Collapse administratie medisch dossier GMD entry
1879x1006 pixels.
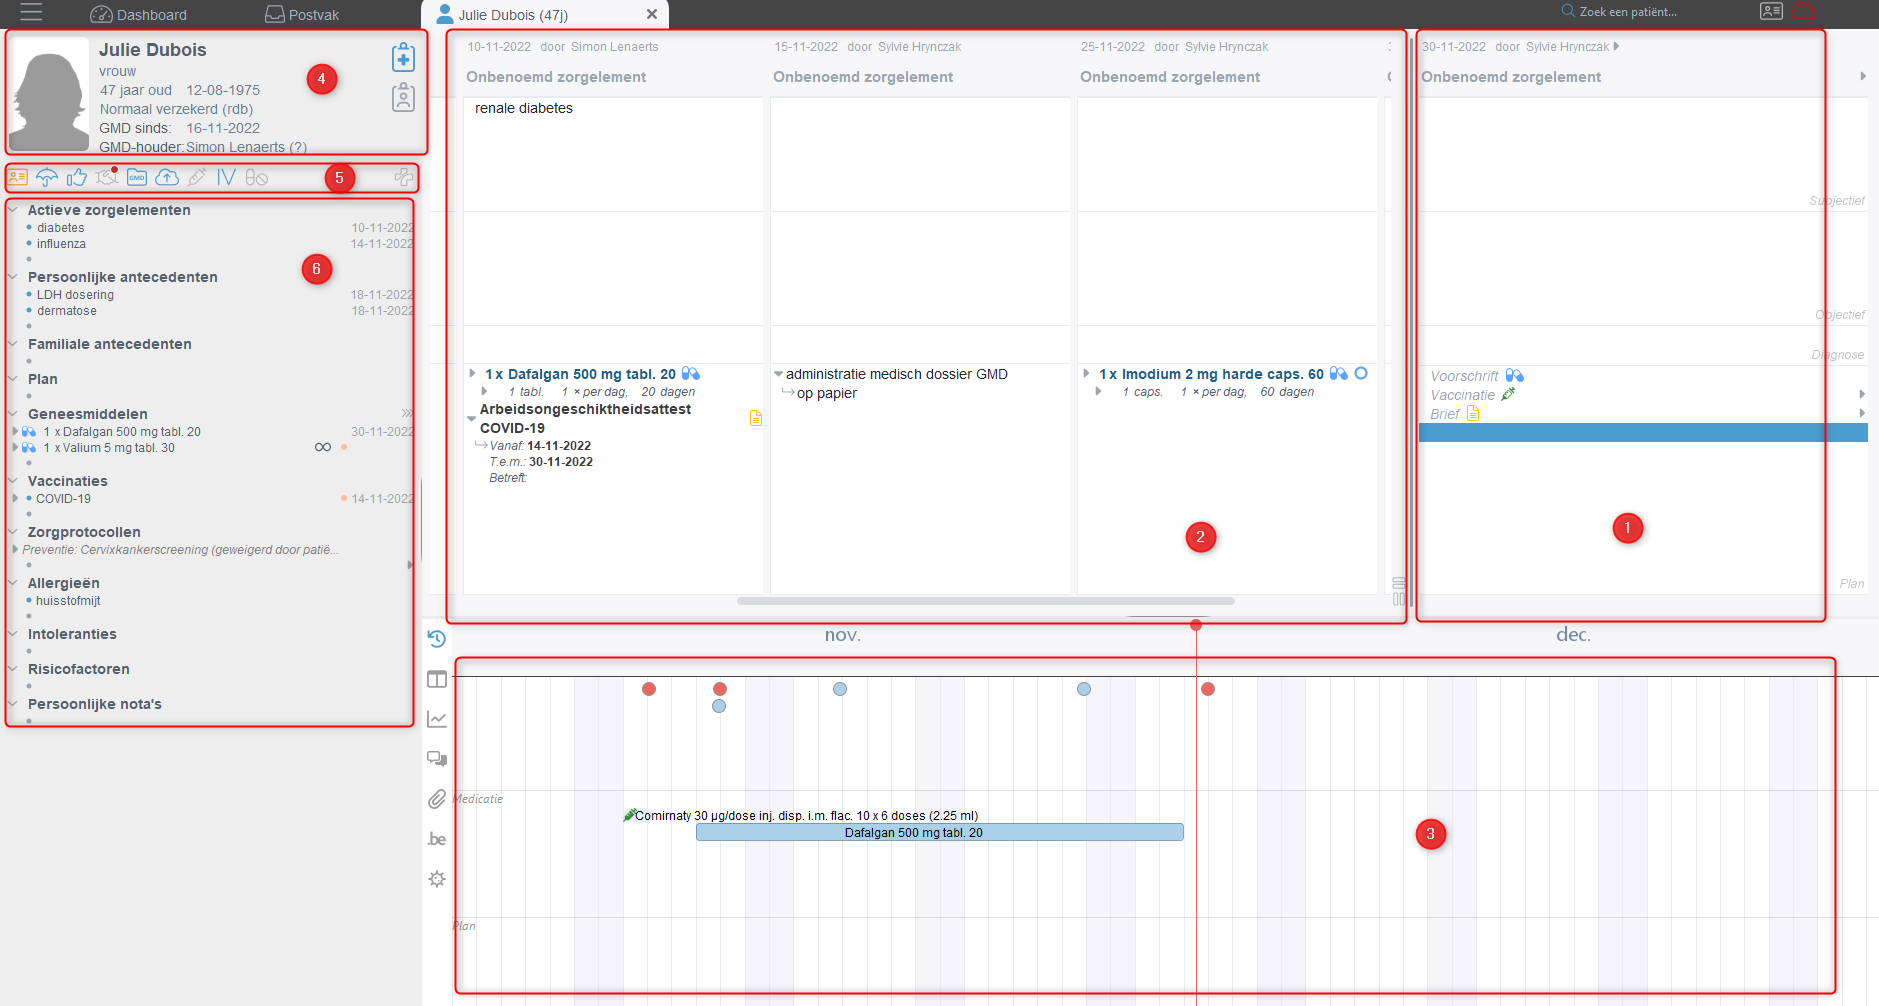778,374
